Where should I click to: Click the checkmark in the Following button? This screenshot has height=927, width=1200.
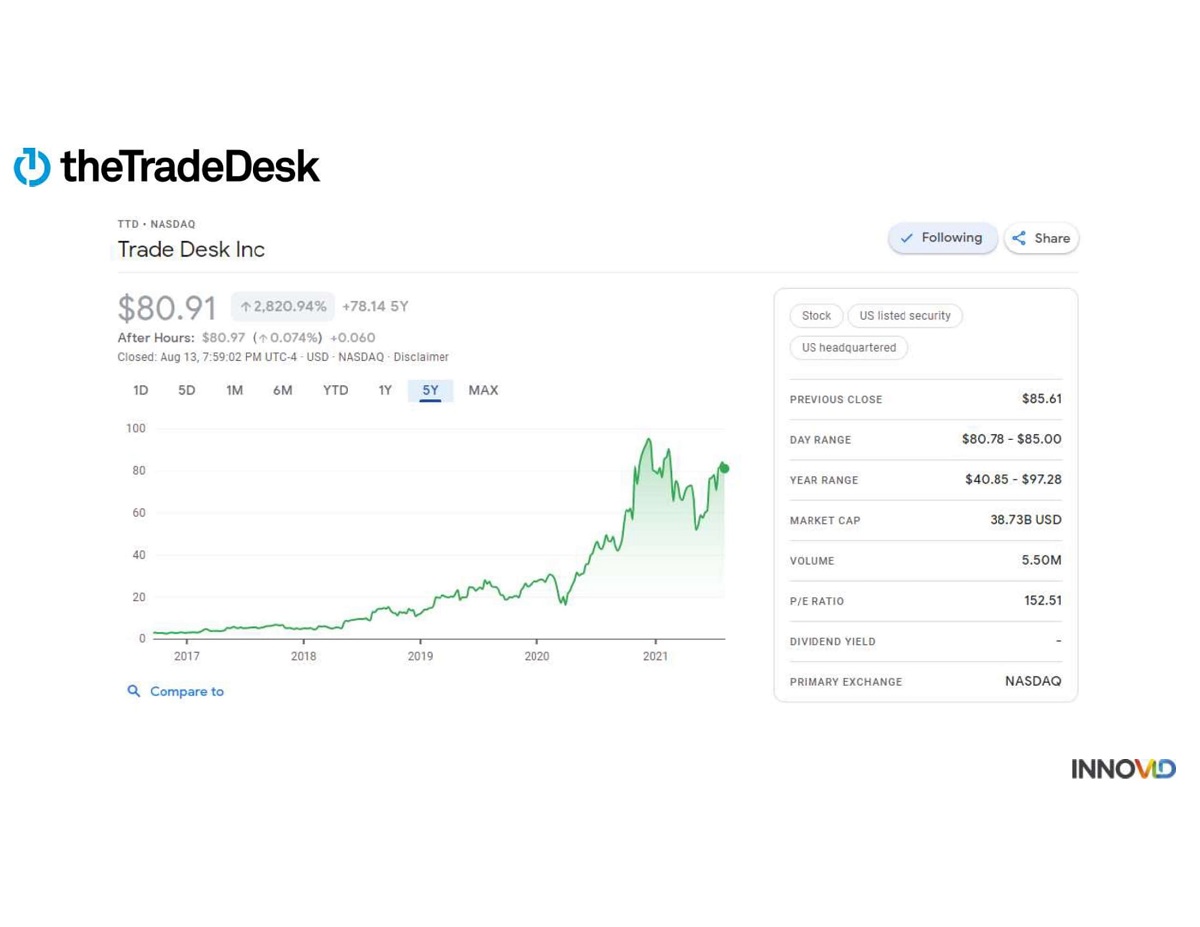point(906,238)
